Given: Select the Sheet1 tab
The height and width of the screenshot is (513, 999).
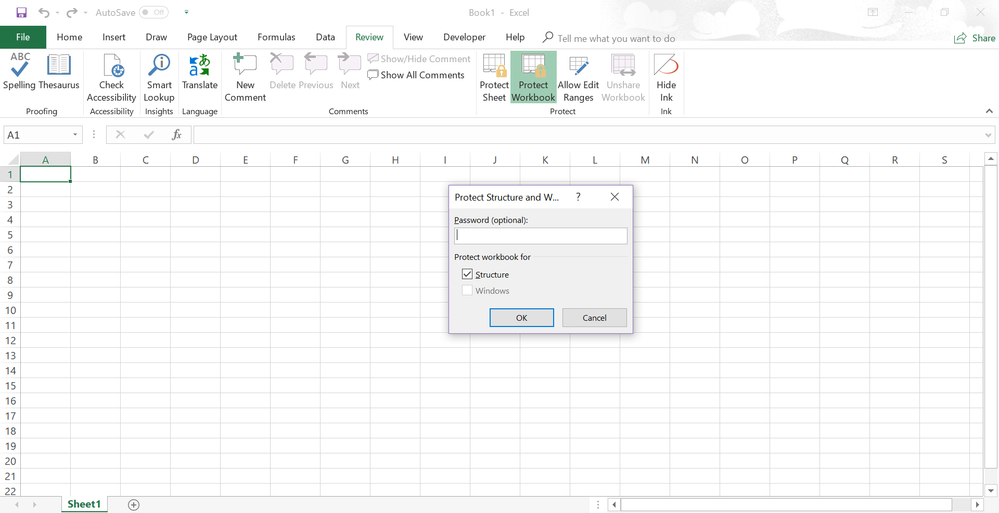Looking at the screenshot, I should coord(84,504).
